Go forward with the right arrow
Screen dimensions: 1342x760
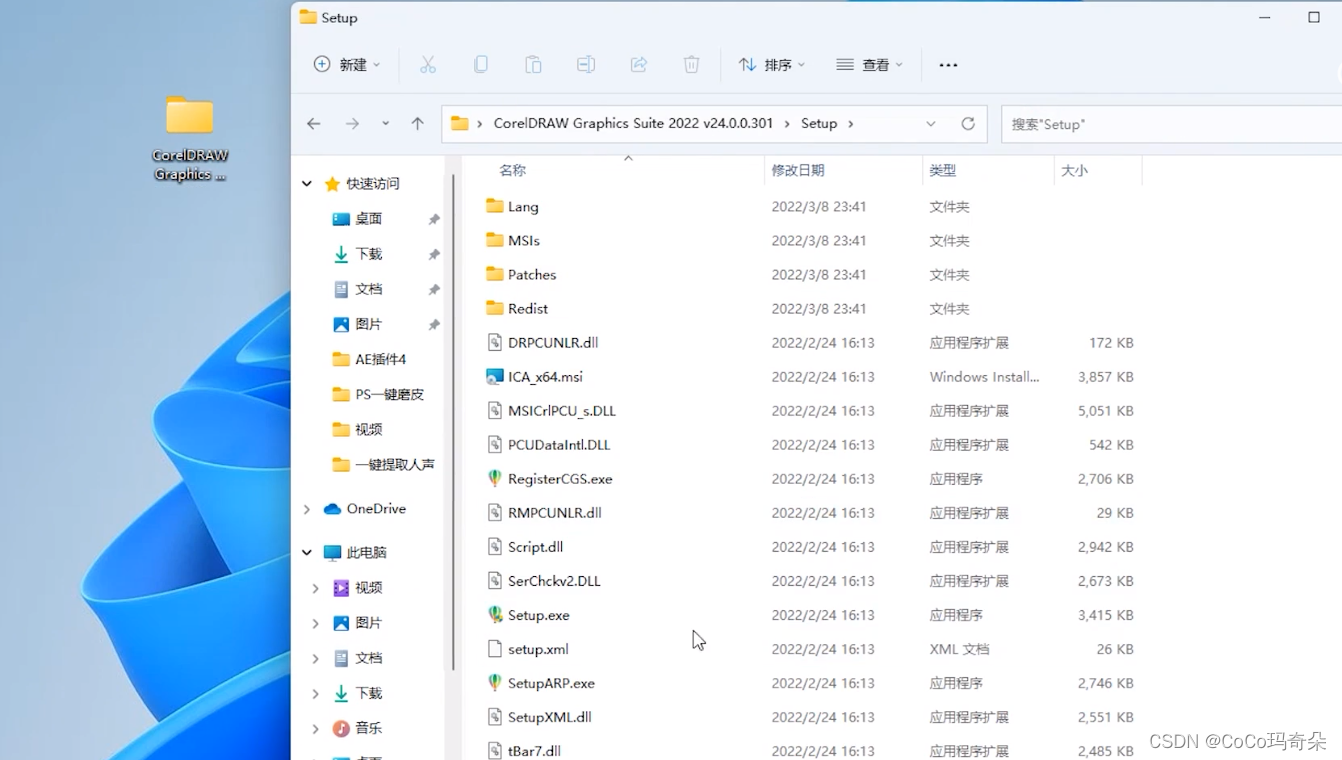[352, 124]
